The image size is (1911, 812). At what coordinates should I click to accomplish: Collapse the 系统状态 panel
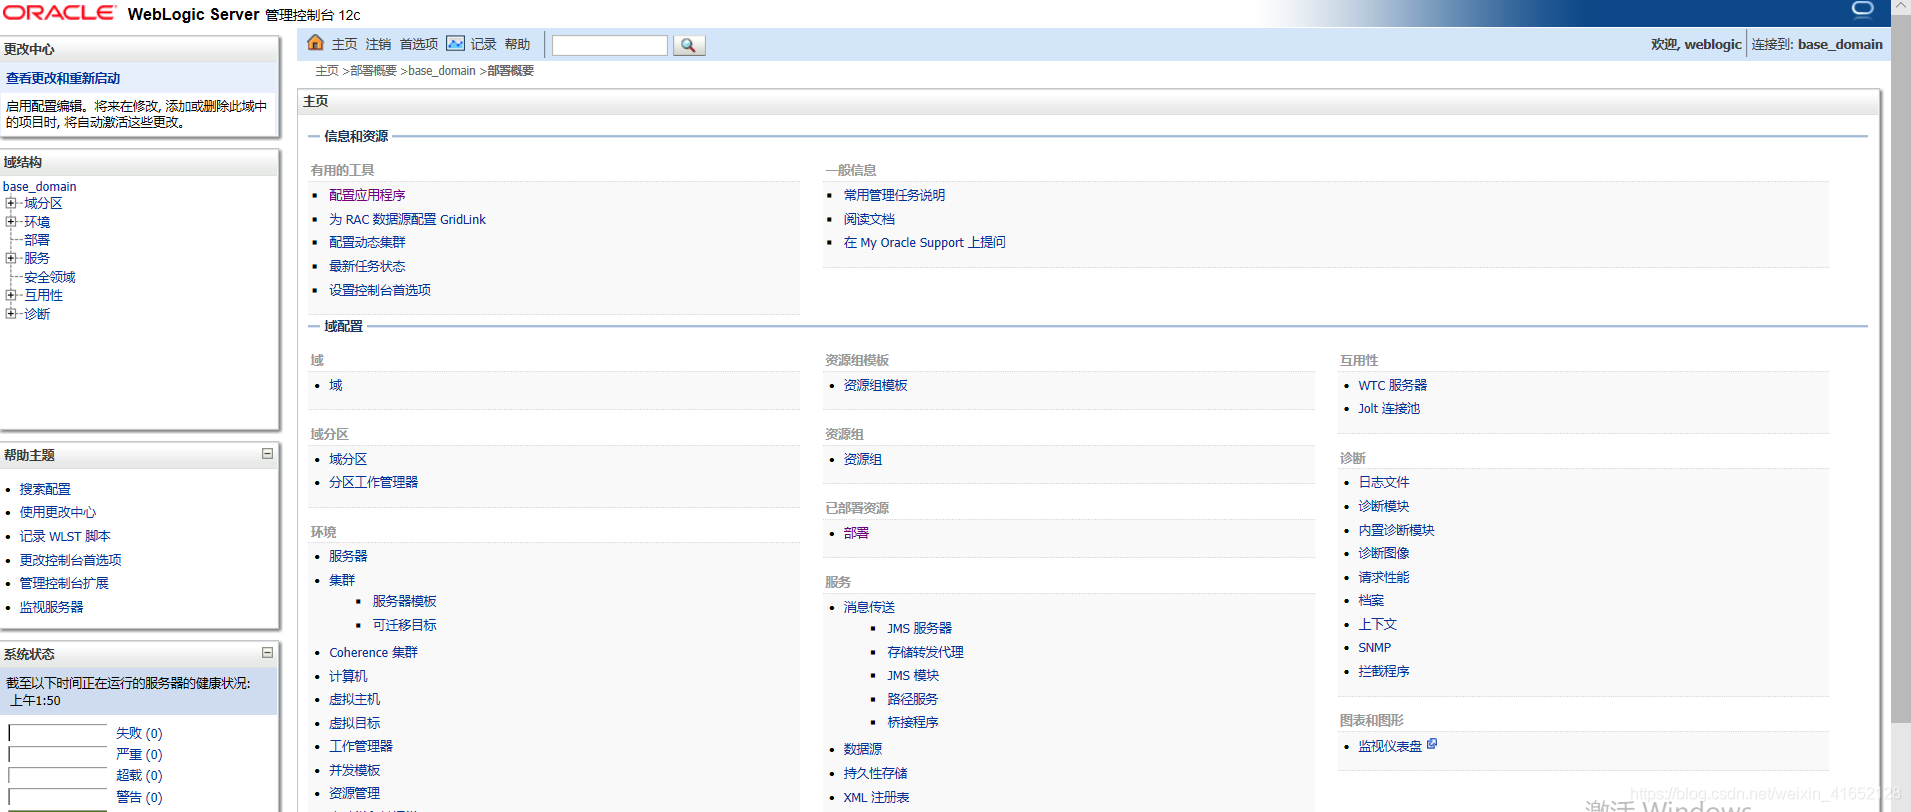pyautogui.click(x=267, y=653)
